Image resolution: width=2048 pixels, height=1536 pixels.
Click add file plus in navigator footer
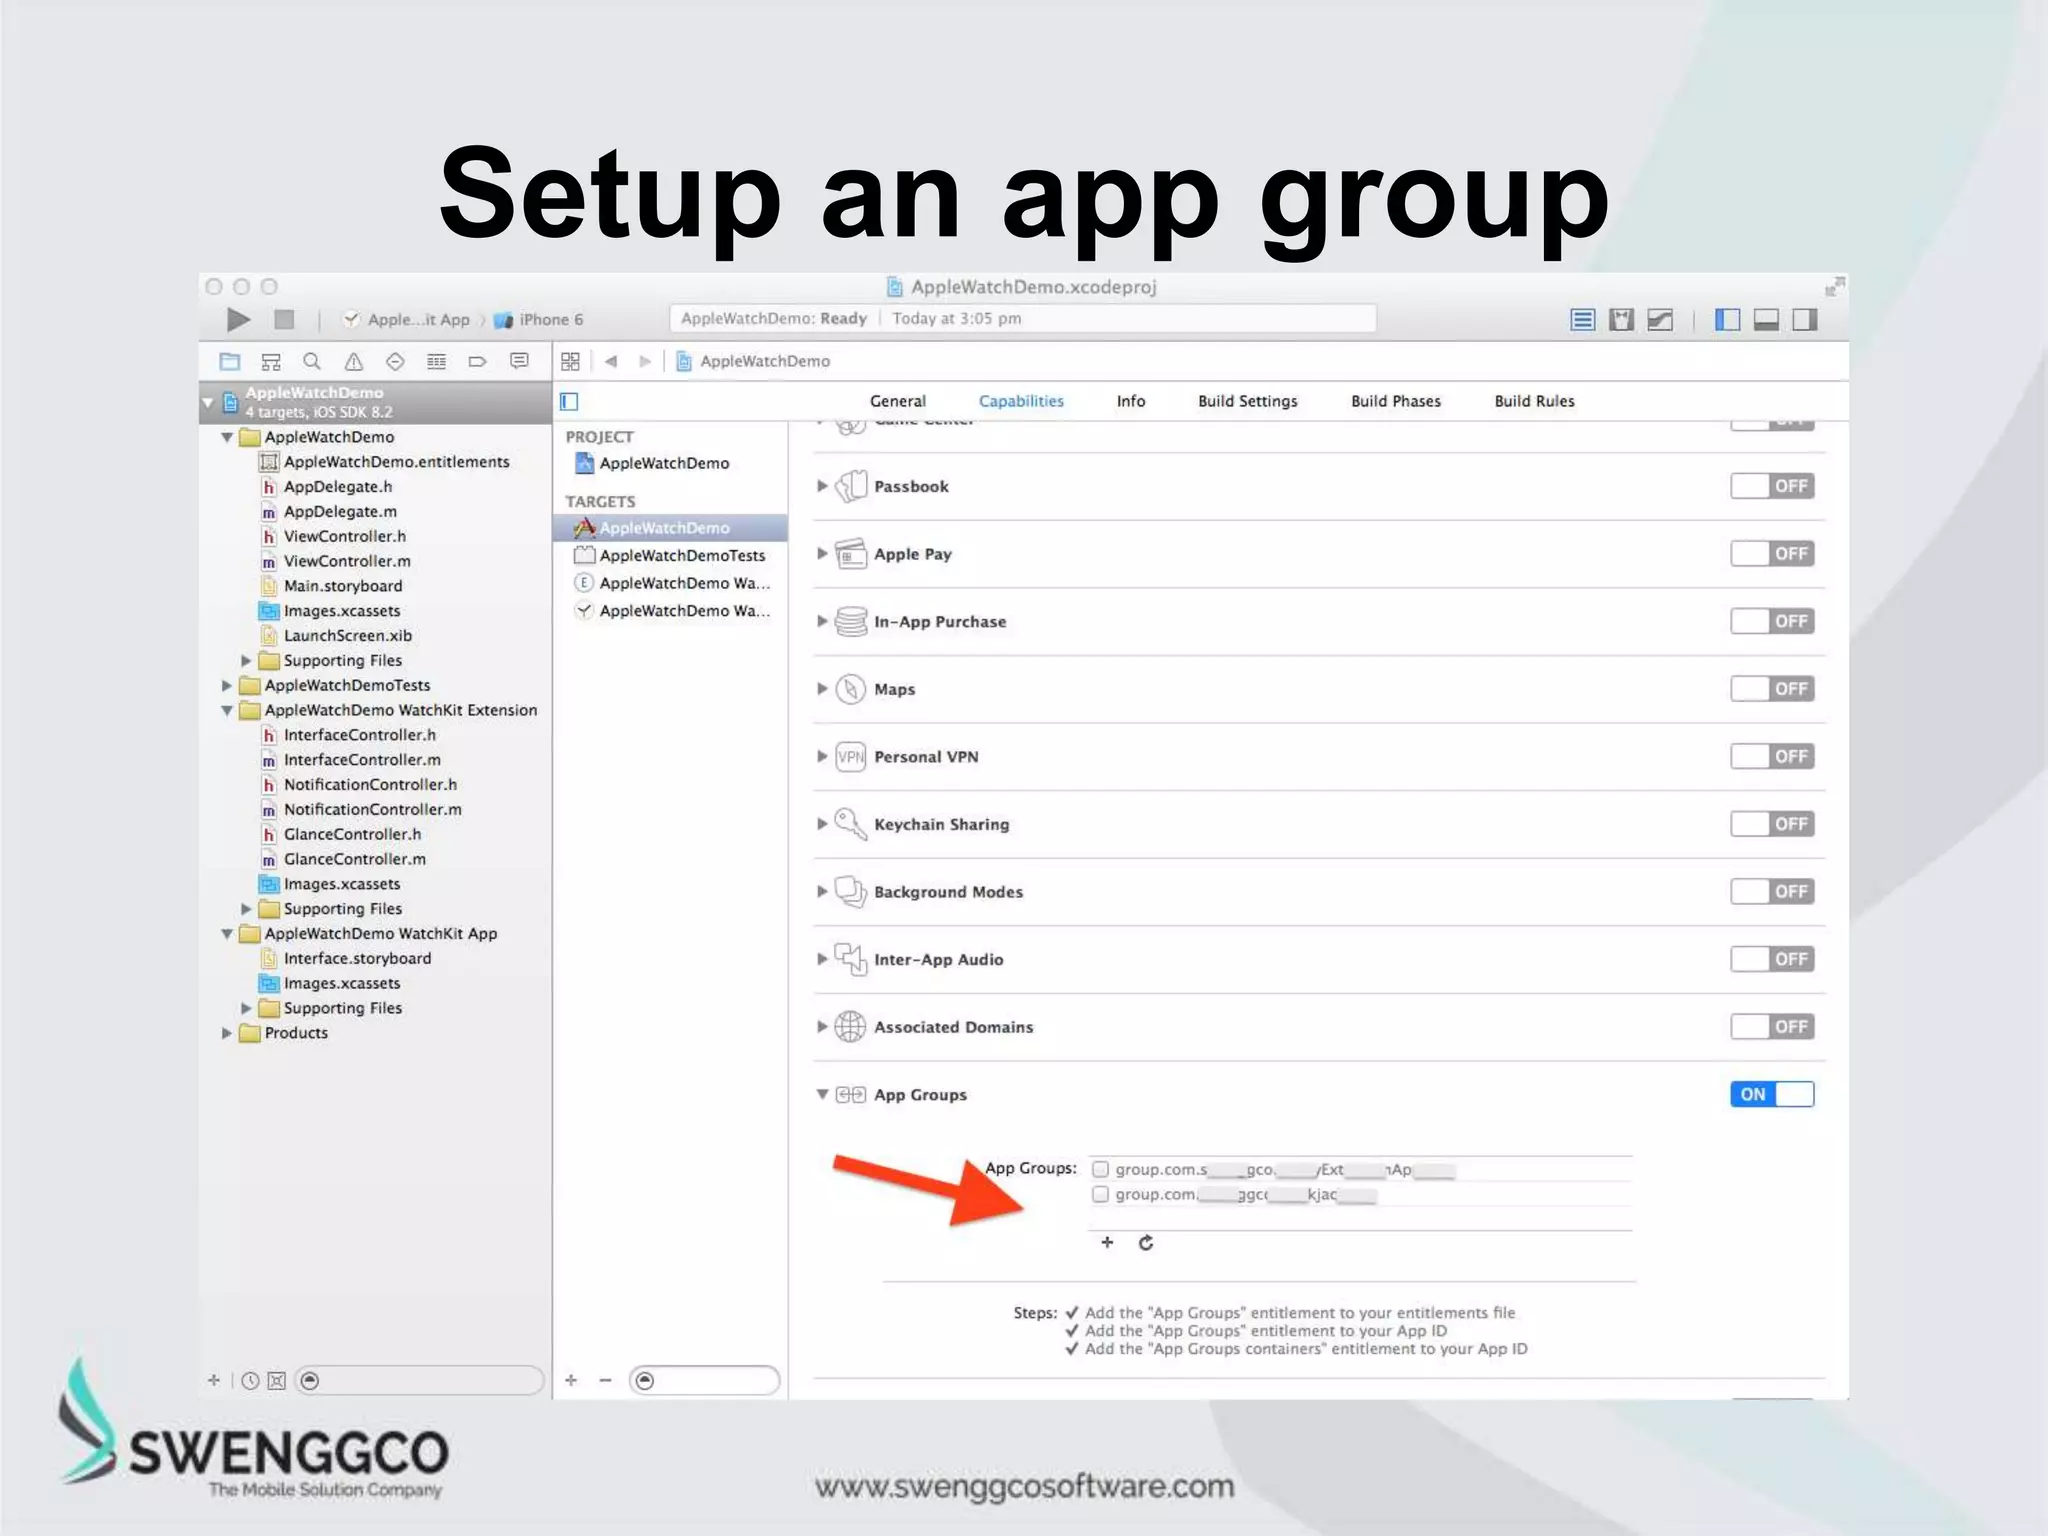point(213,1380)
